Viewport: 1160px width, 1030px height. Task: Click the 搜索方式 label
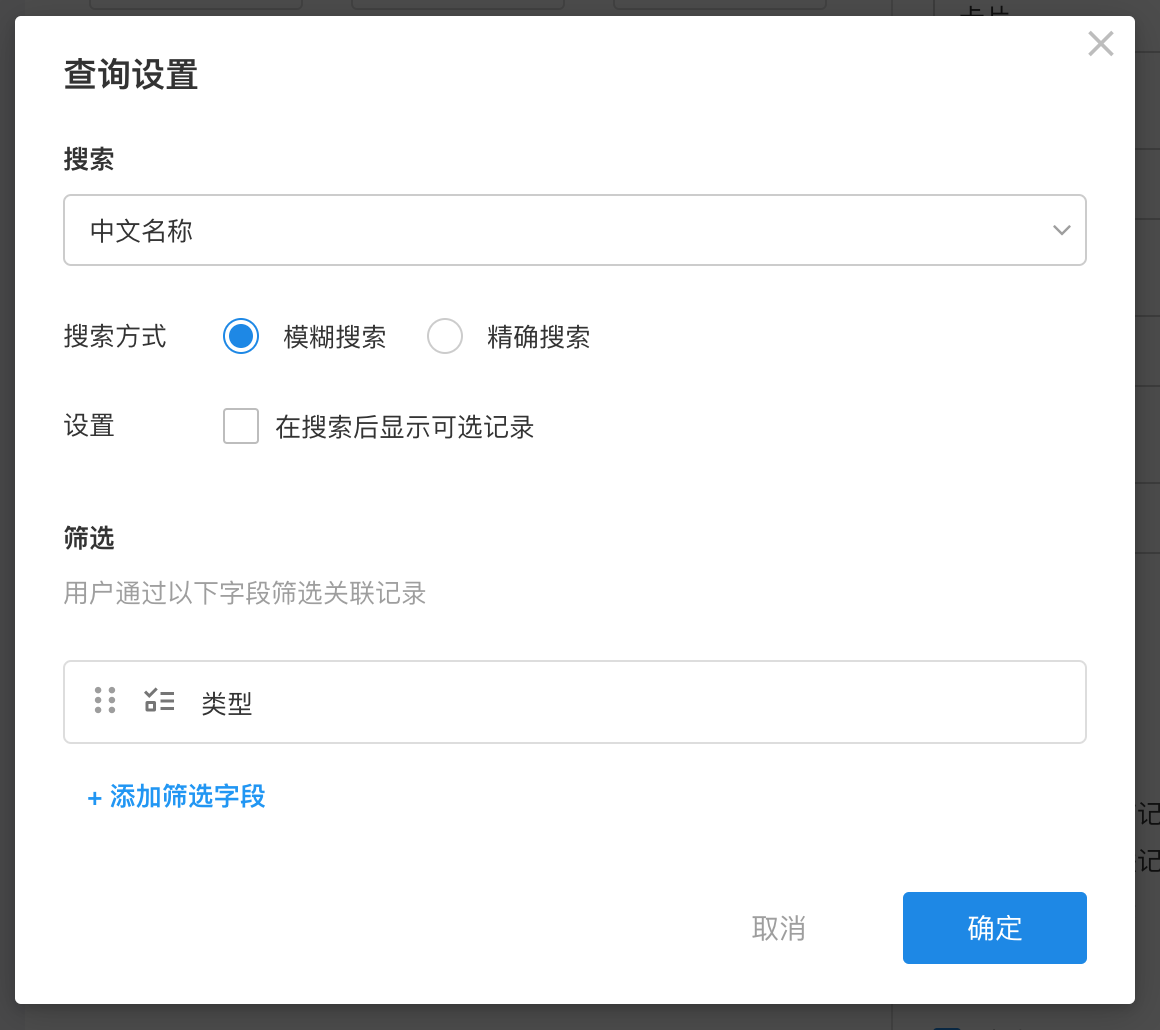point(115,336)
